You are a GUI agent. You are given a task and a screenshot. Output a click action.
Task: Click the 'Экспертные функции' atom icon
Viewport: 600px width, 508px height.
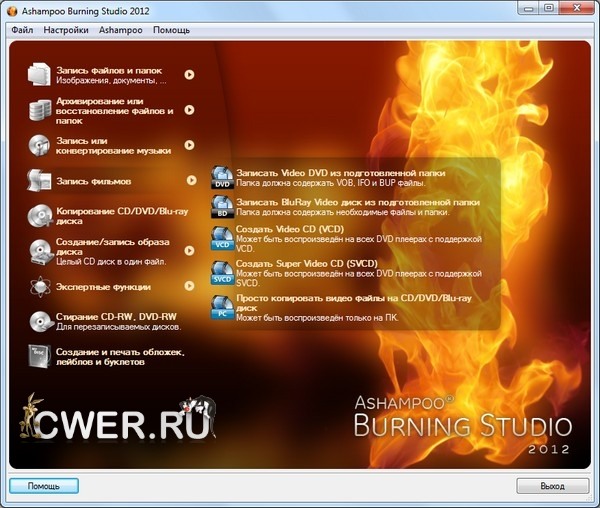click(x=40, y=287)
